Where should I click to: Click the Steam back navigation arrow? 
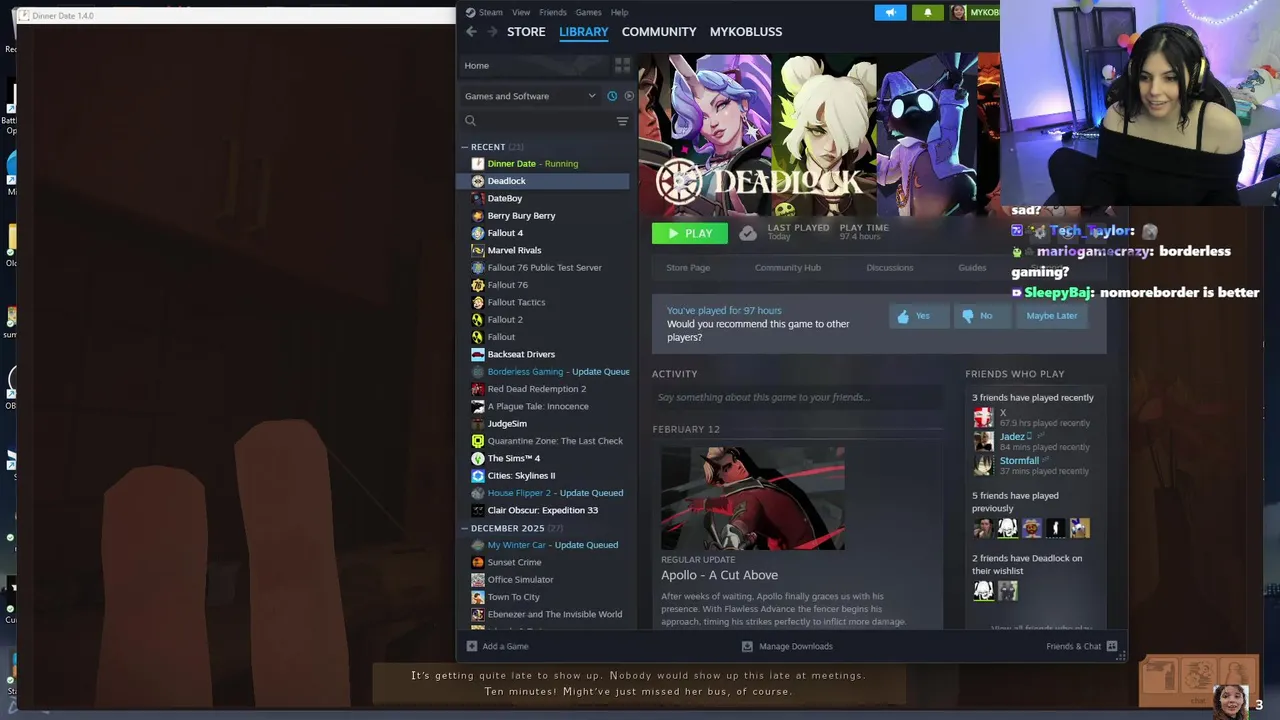[471, 32]
